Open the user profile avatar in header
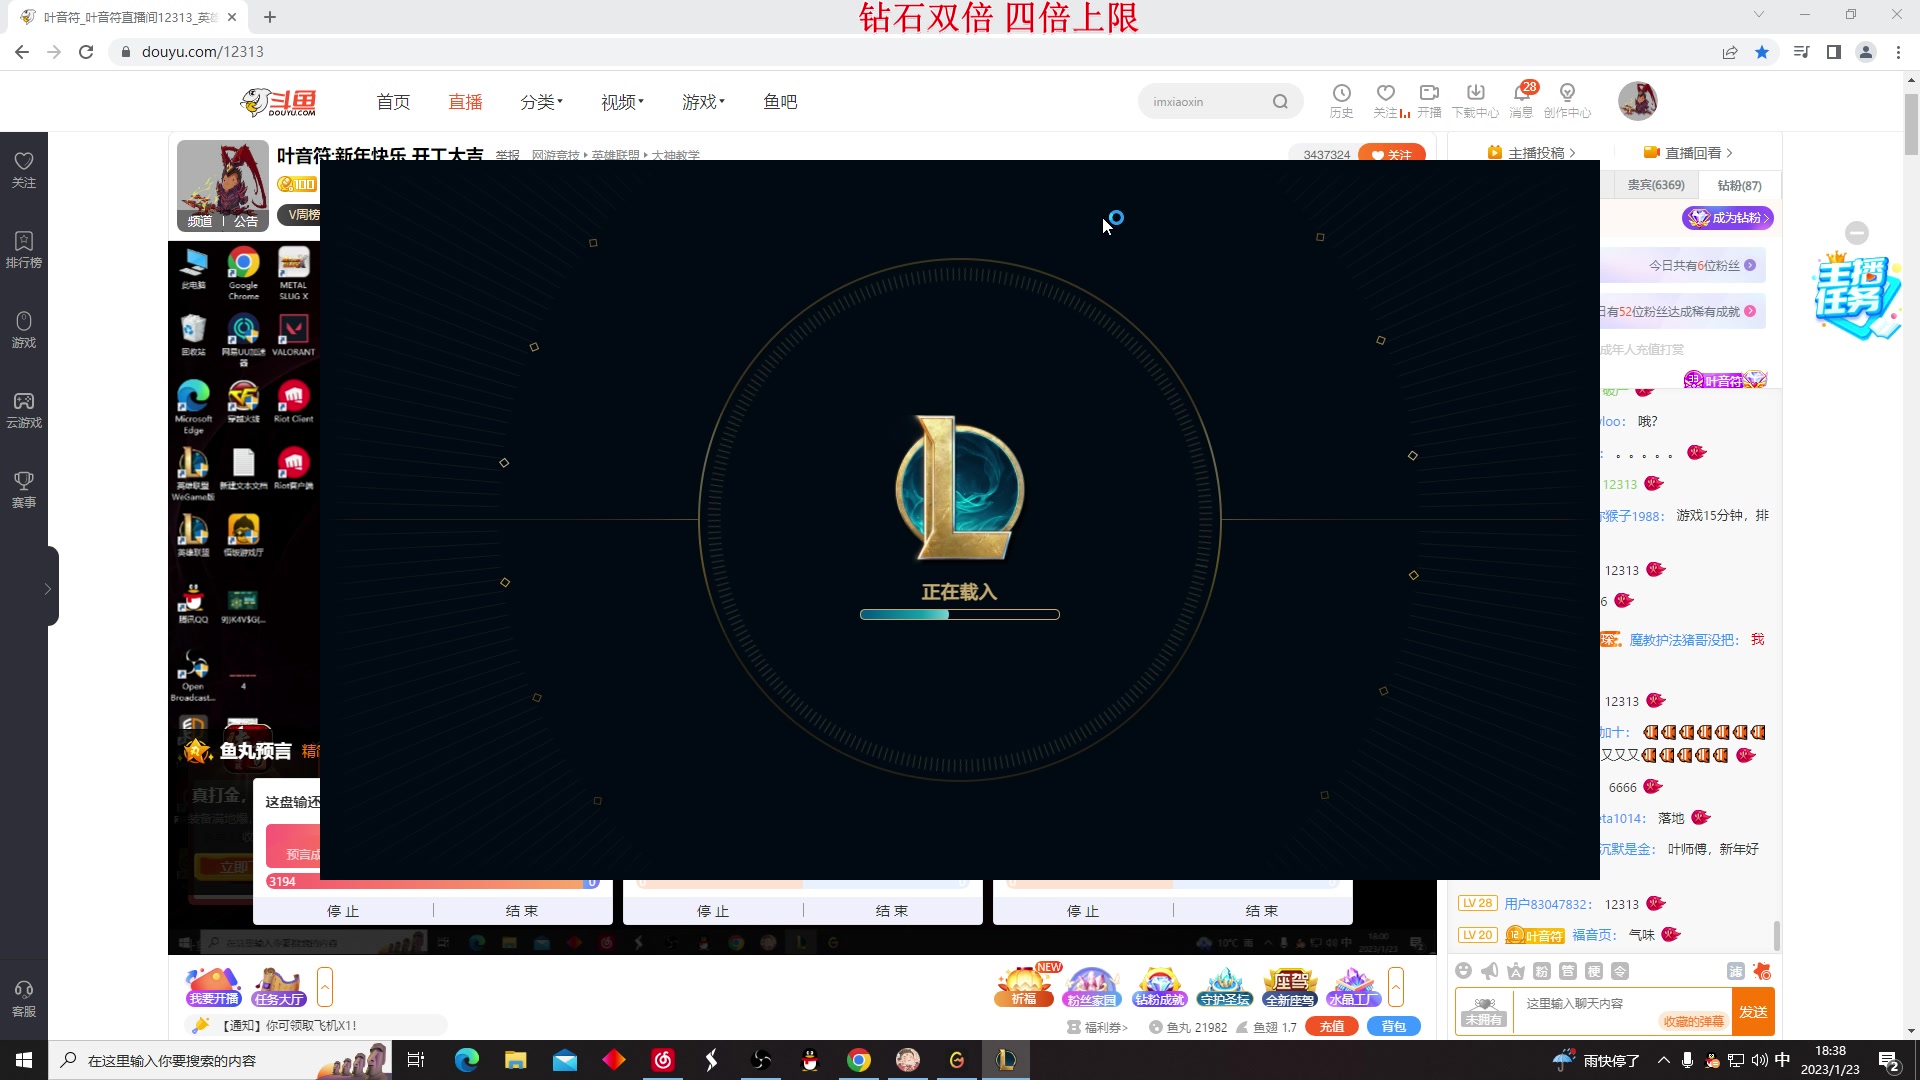The width and height of the screenshot is (1920, 1080). [x=1638, y=101]
